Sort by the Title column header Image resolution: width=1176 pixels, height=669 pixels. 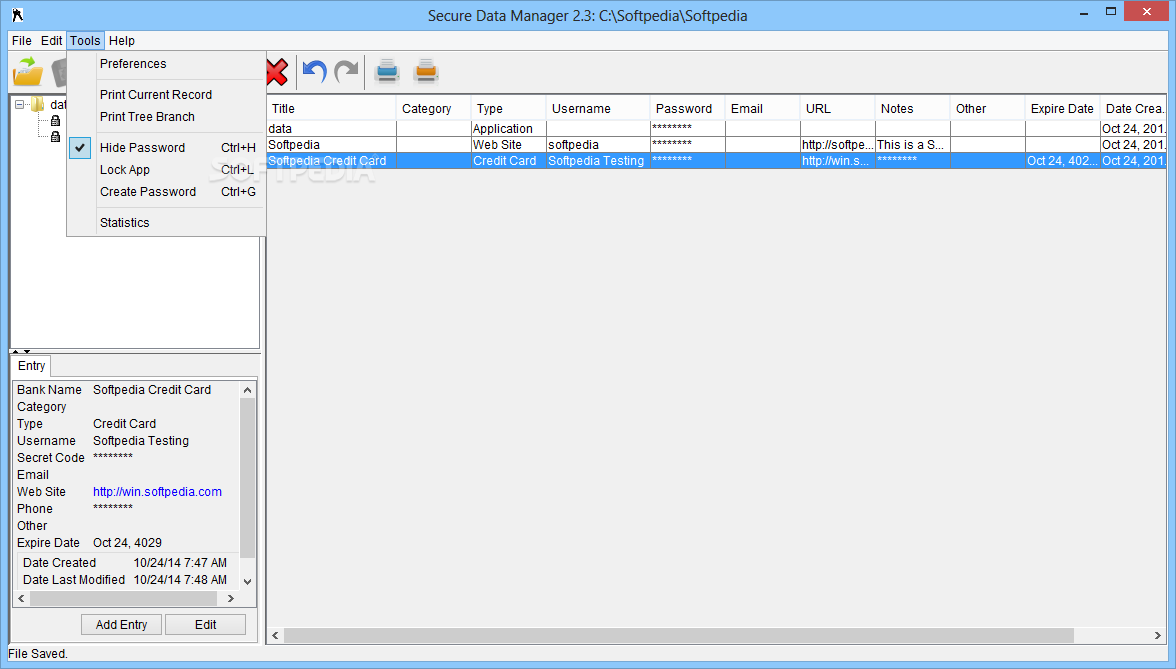332,109
